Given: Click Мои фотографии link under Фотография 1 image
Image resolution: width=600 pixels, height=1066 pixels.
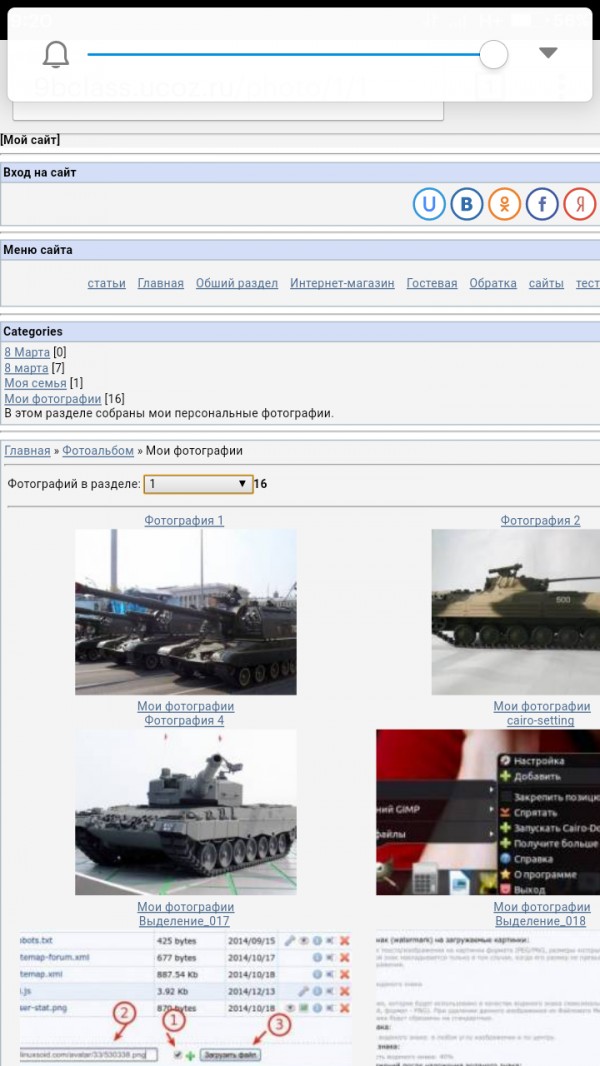Looking at the screenshot, I should pyautogui.click(x=186, y=706).
